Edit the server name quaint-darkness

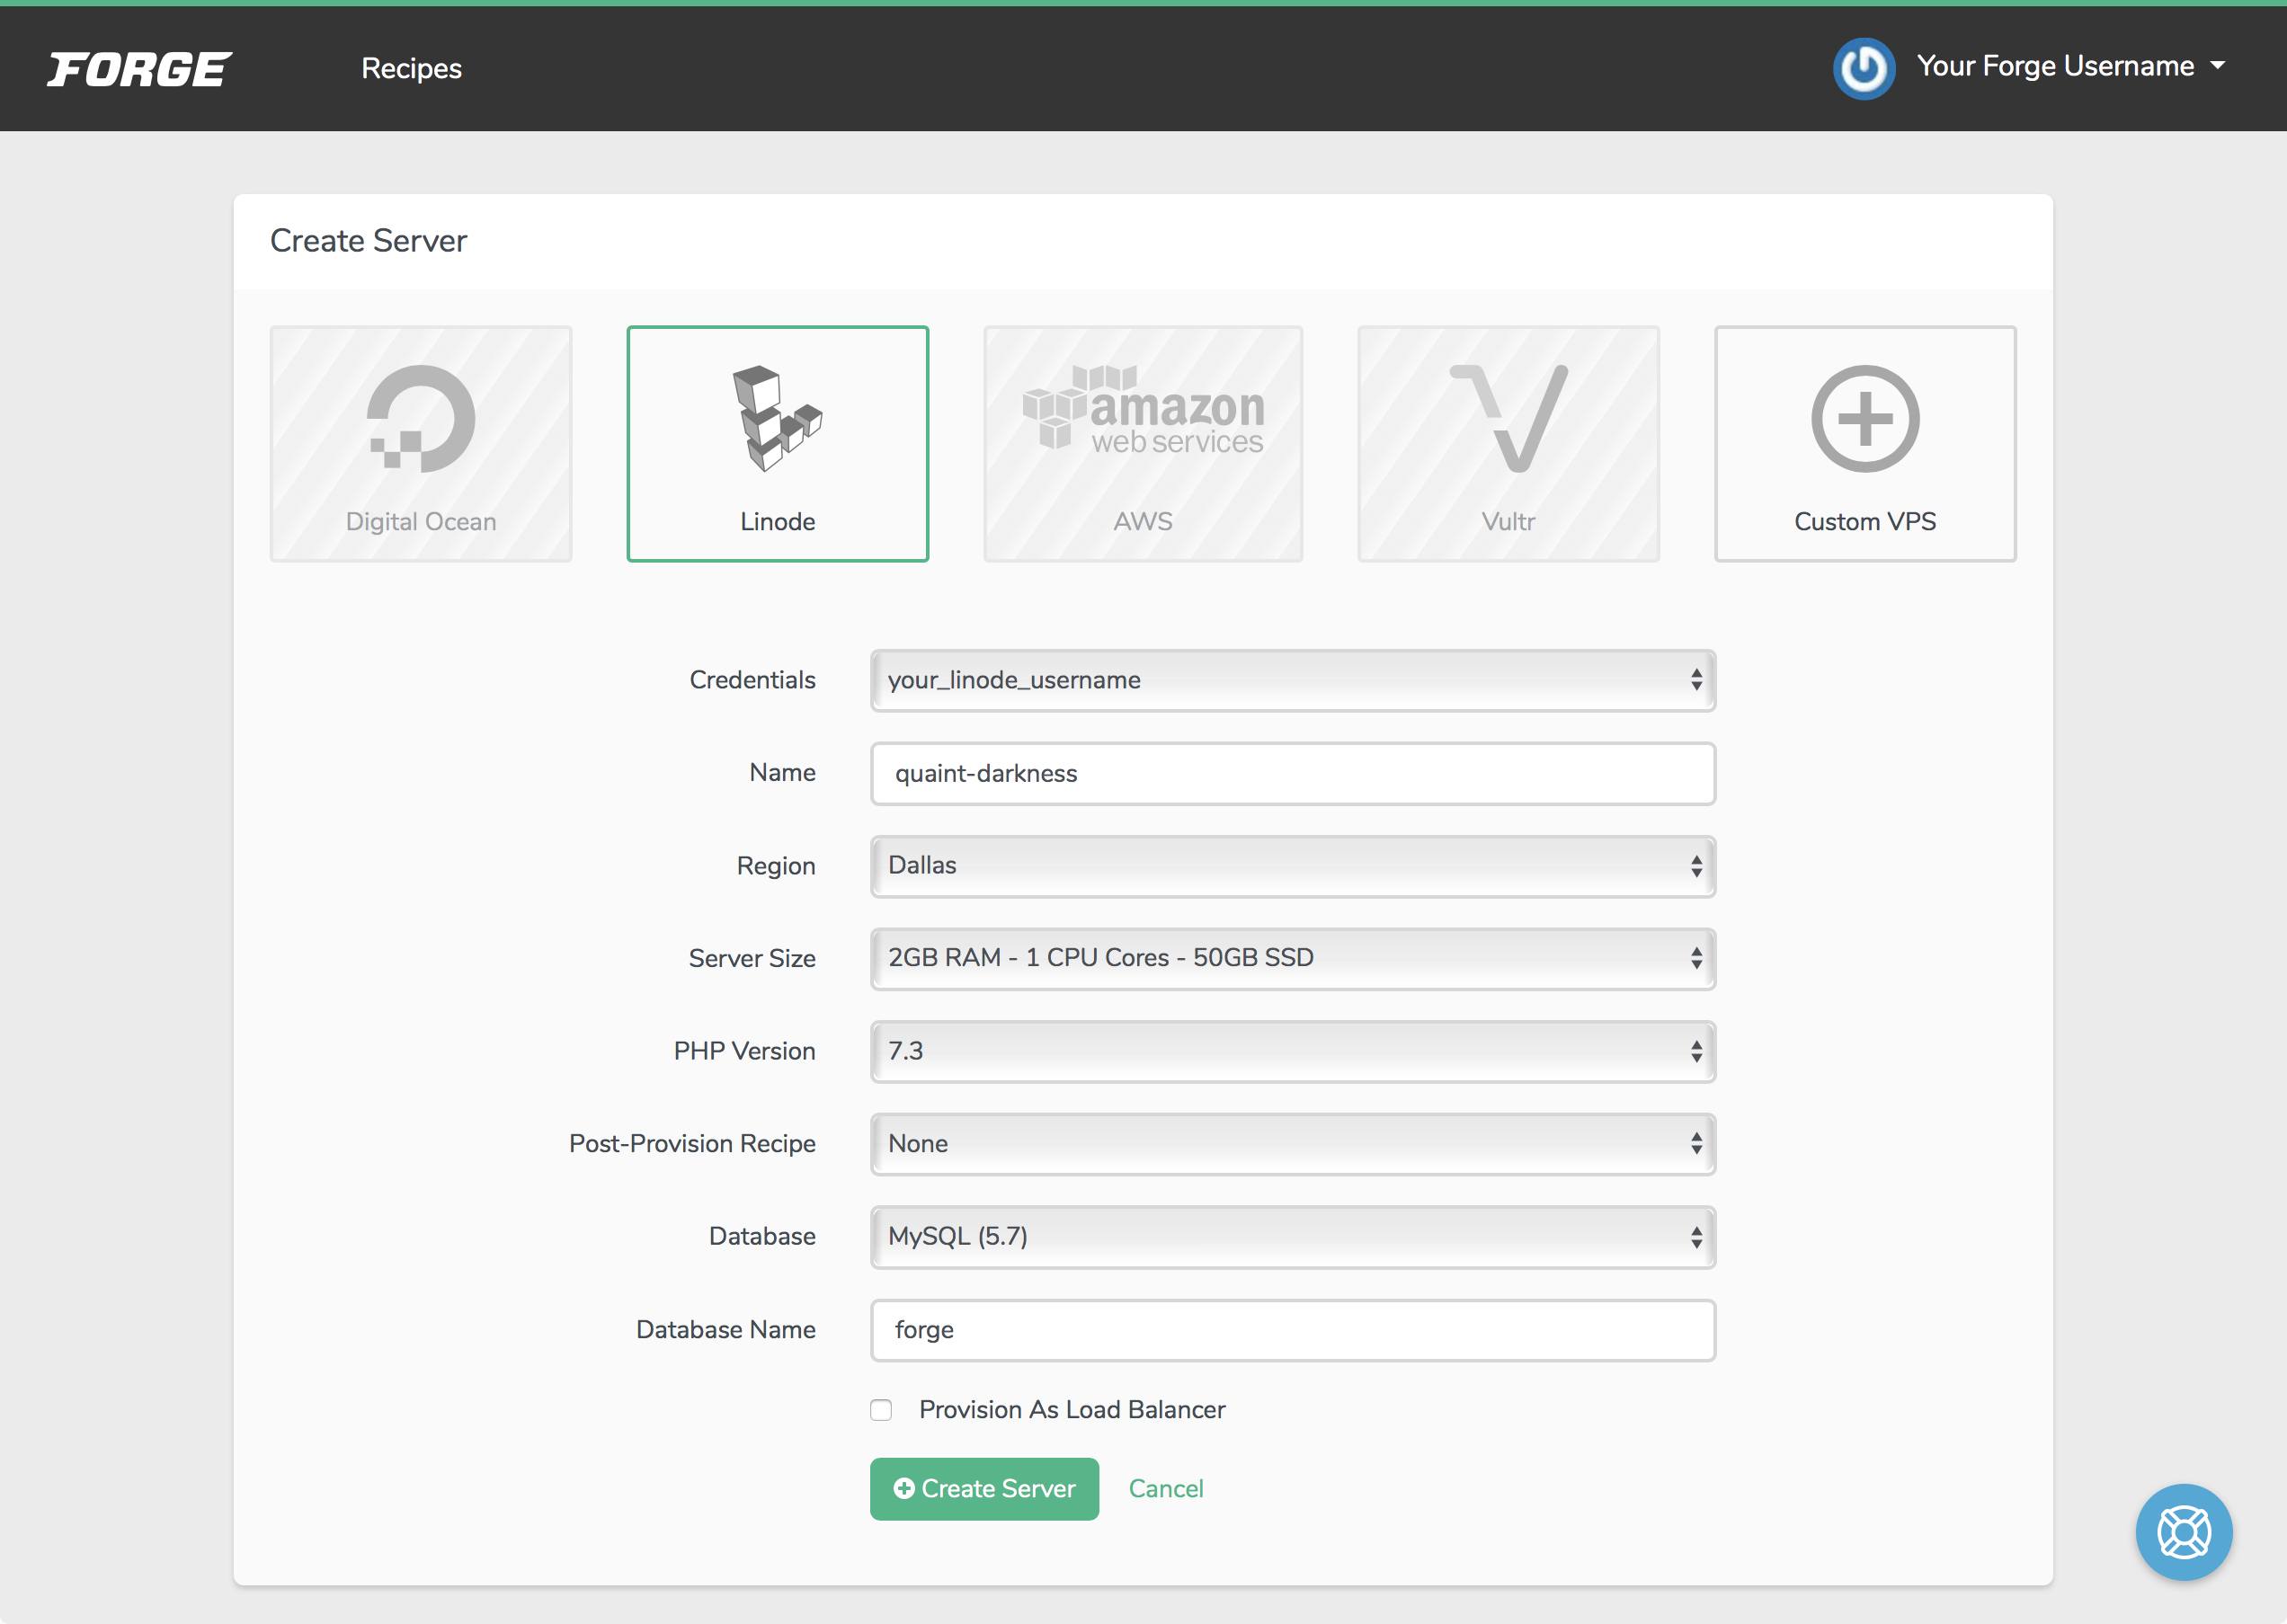pos(1292,772)
